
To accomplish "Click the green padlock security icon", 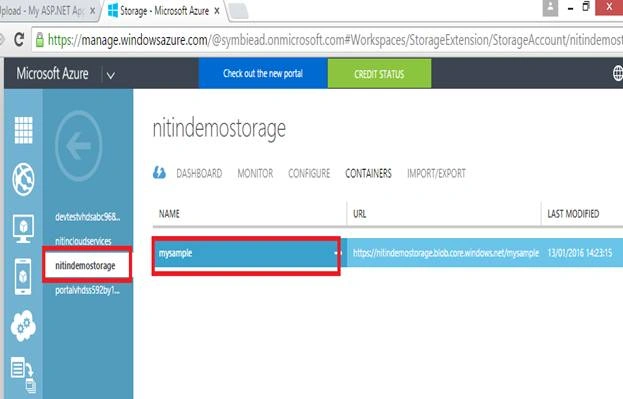I will (39, 40).
